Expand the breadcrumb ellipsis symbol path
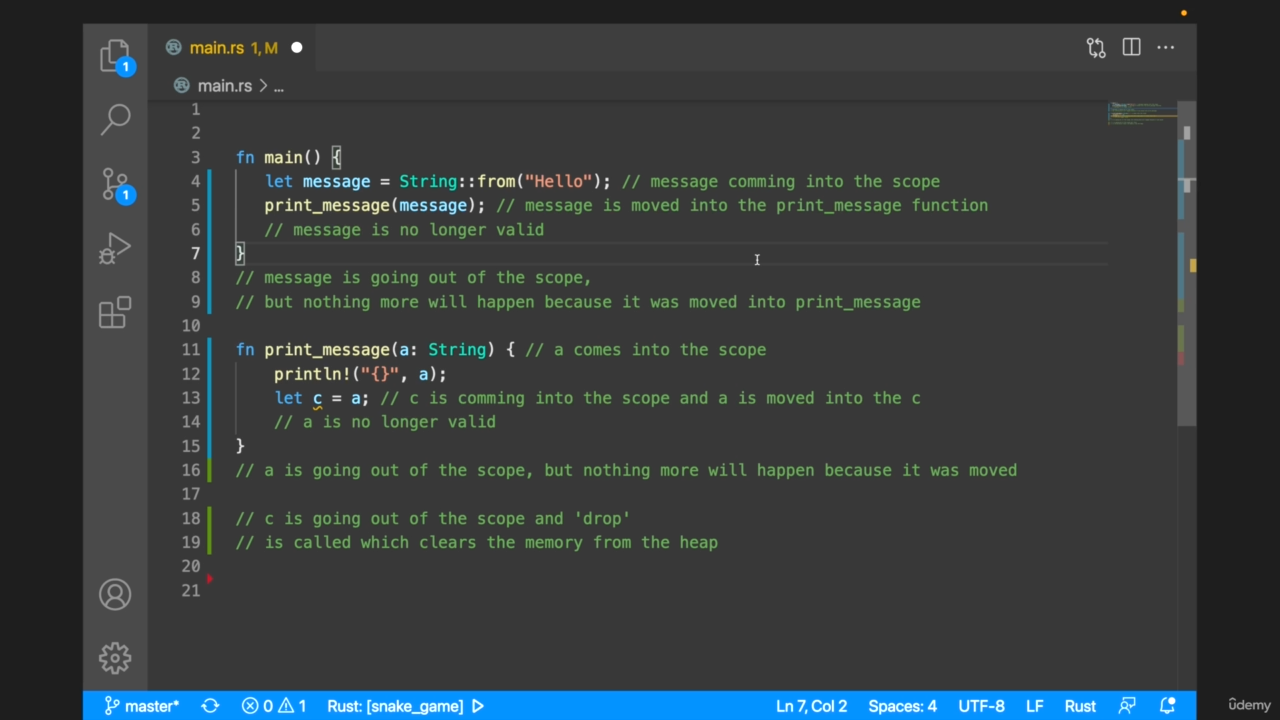 (279, 86)
